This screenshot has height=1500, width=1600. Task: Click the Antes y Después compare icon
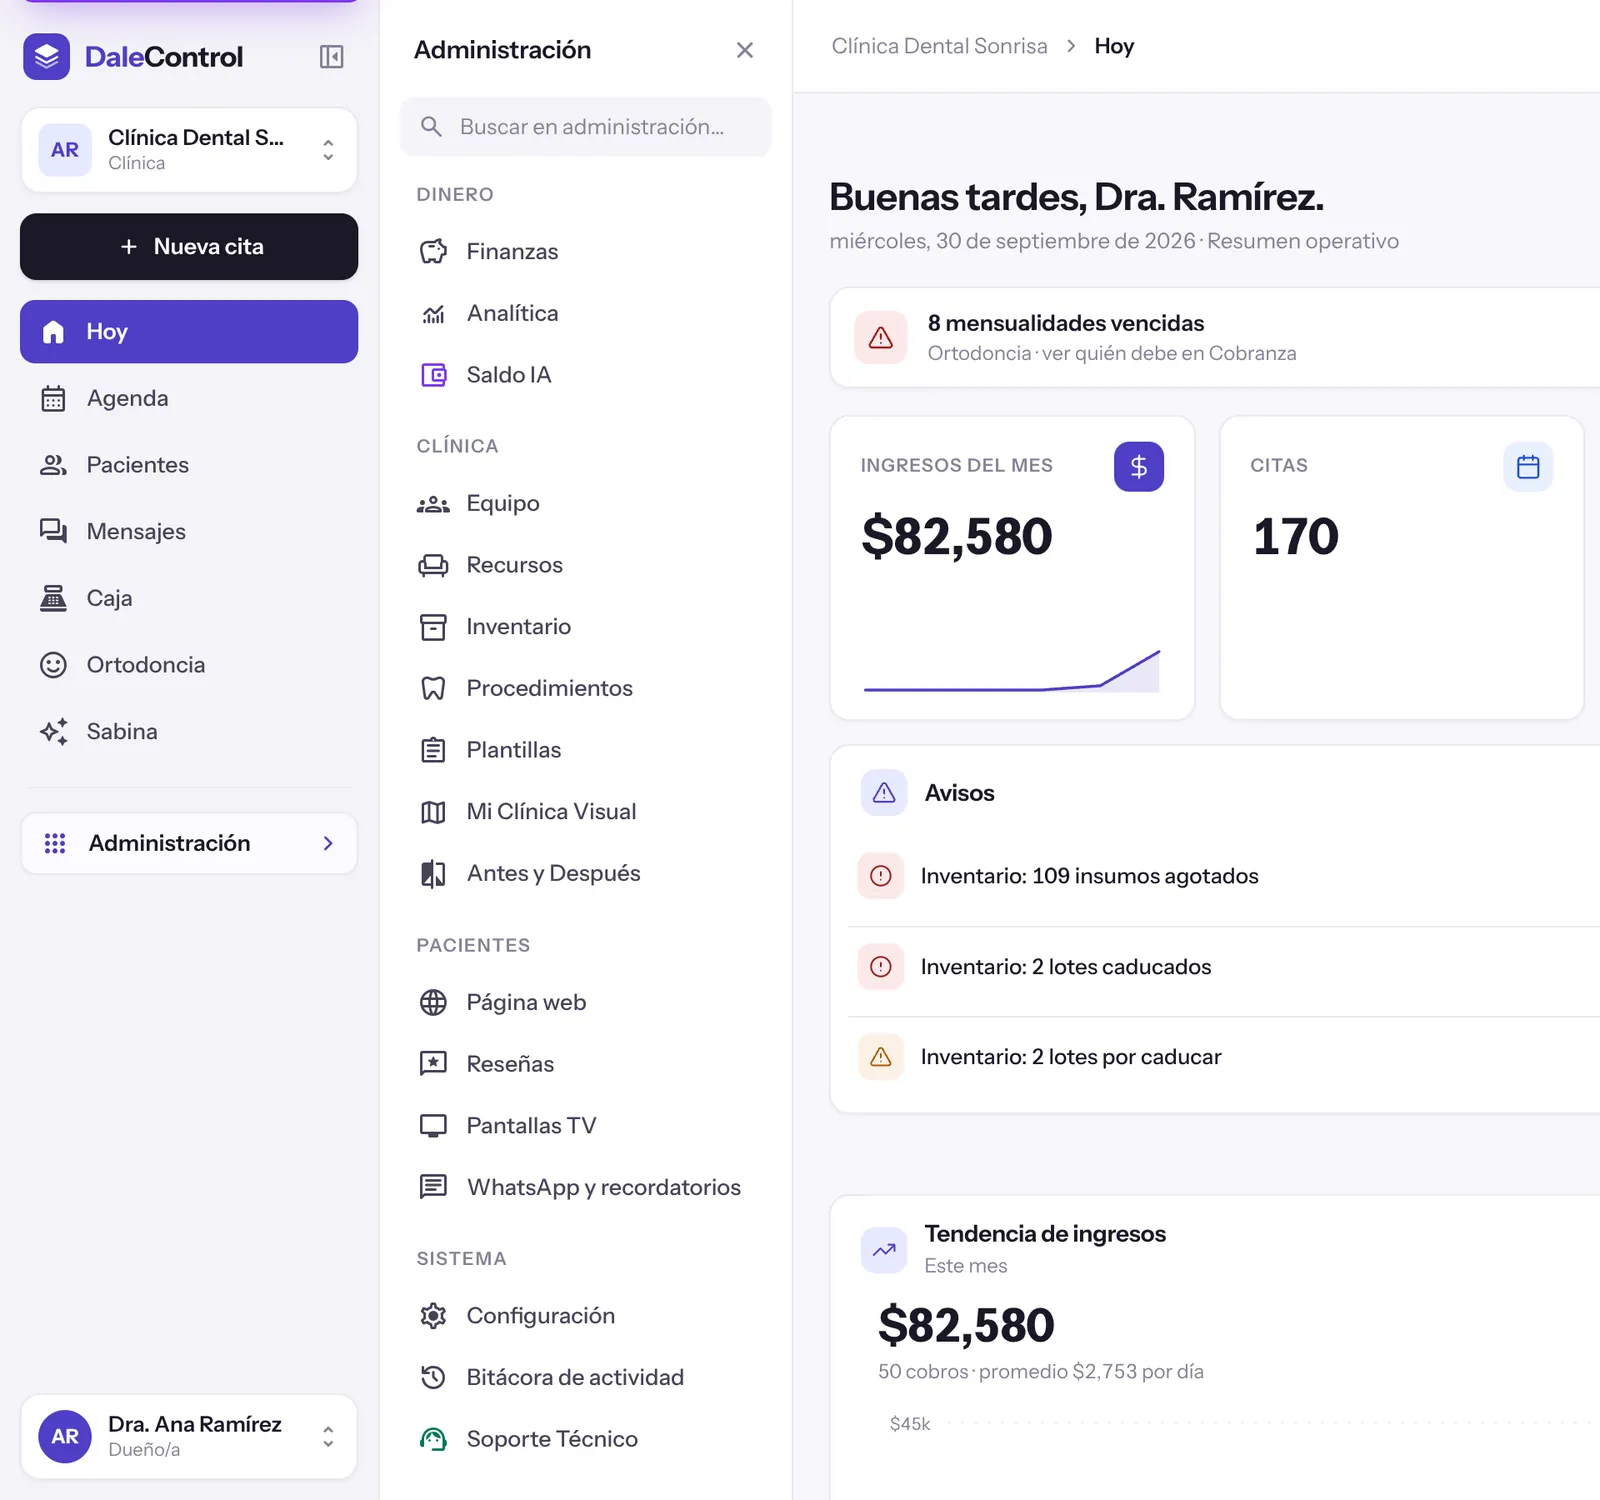tap(433, 874)
